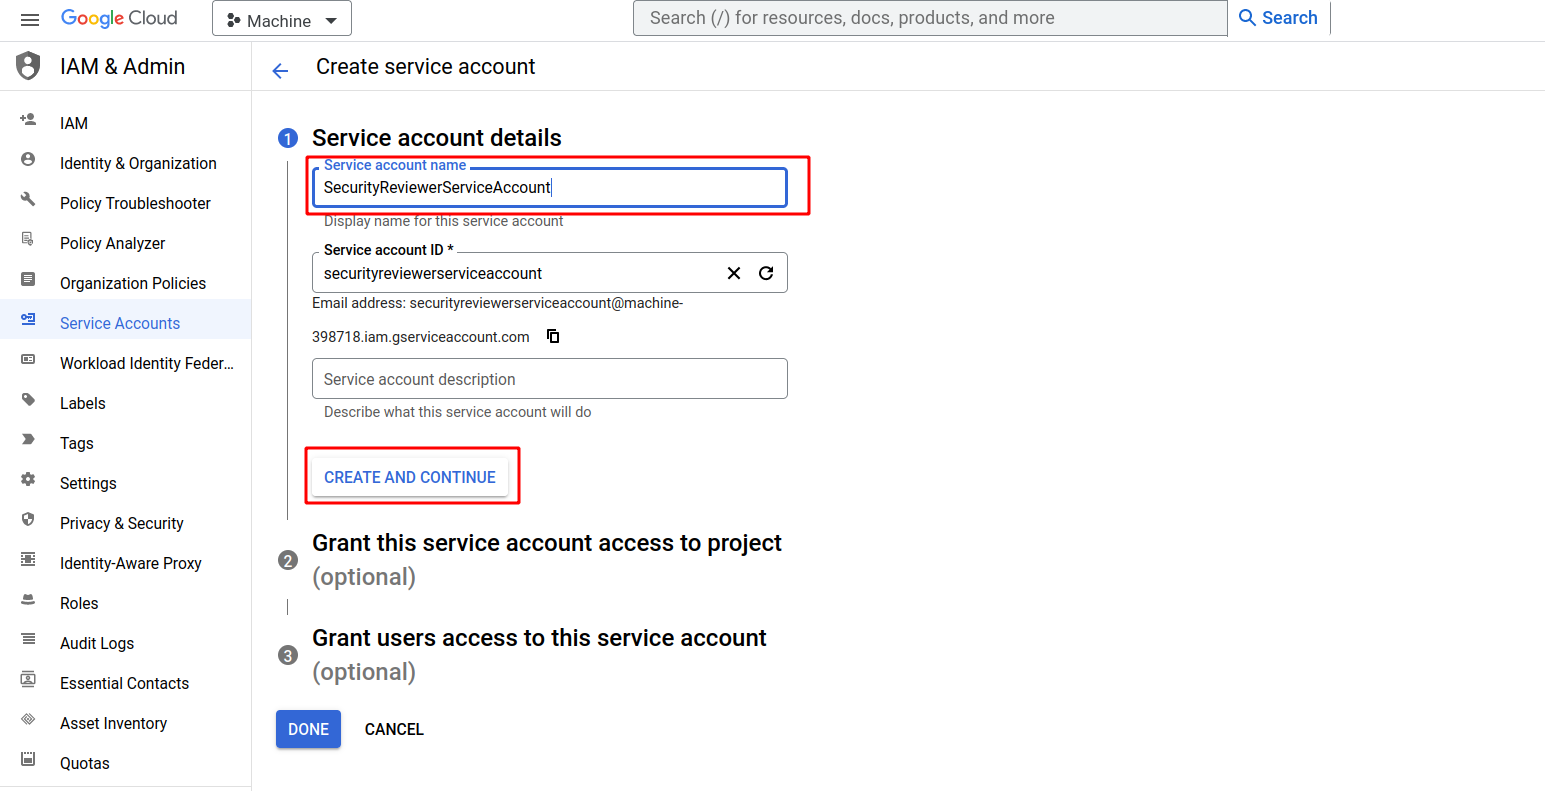Click the Search magnifier icon
1545x791 pixels.
(1246, 17)
